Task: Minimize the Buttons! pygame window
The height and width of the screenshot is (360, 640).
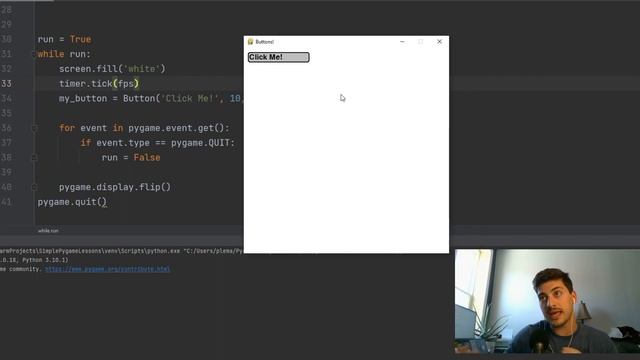Action: tap(402, 42)
